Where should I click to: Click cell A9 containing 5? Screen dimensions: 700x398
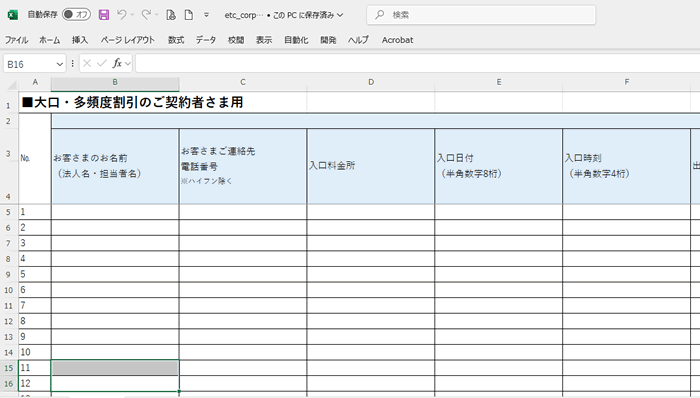pos(35,274)
